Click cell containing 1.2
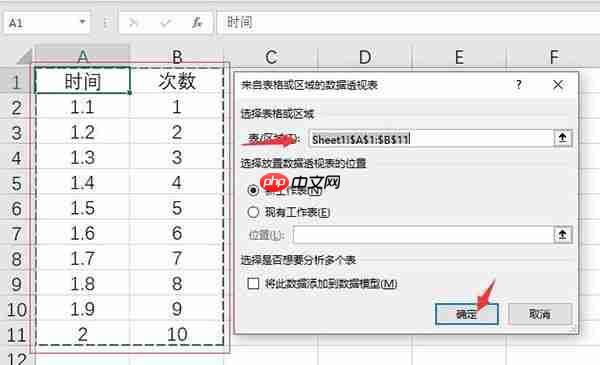 click(83, 132)
